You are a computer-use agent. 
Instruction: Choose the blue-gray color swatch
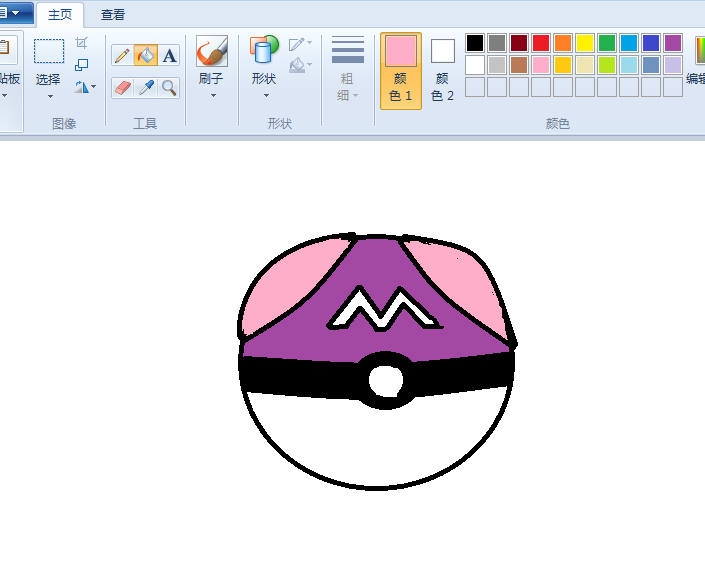(651, 65)
